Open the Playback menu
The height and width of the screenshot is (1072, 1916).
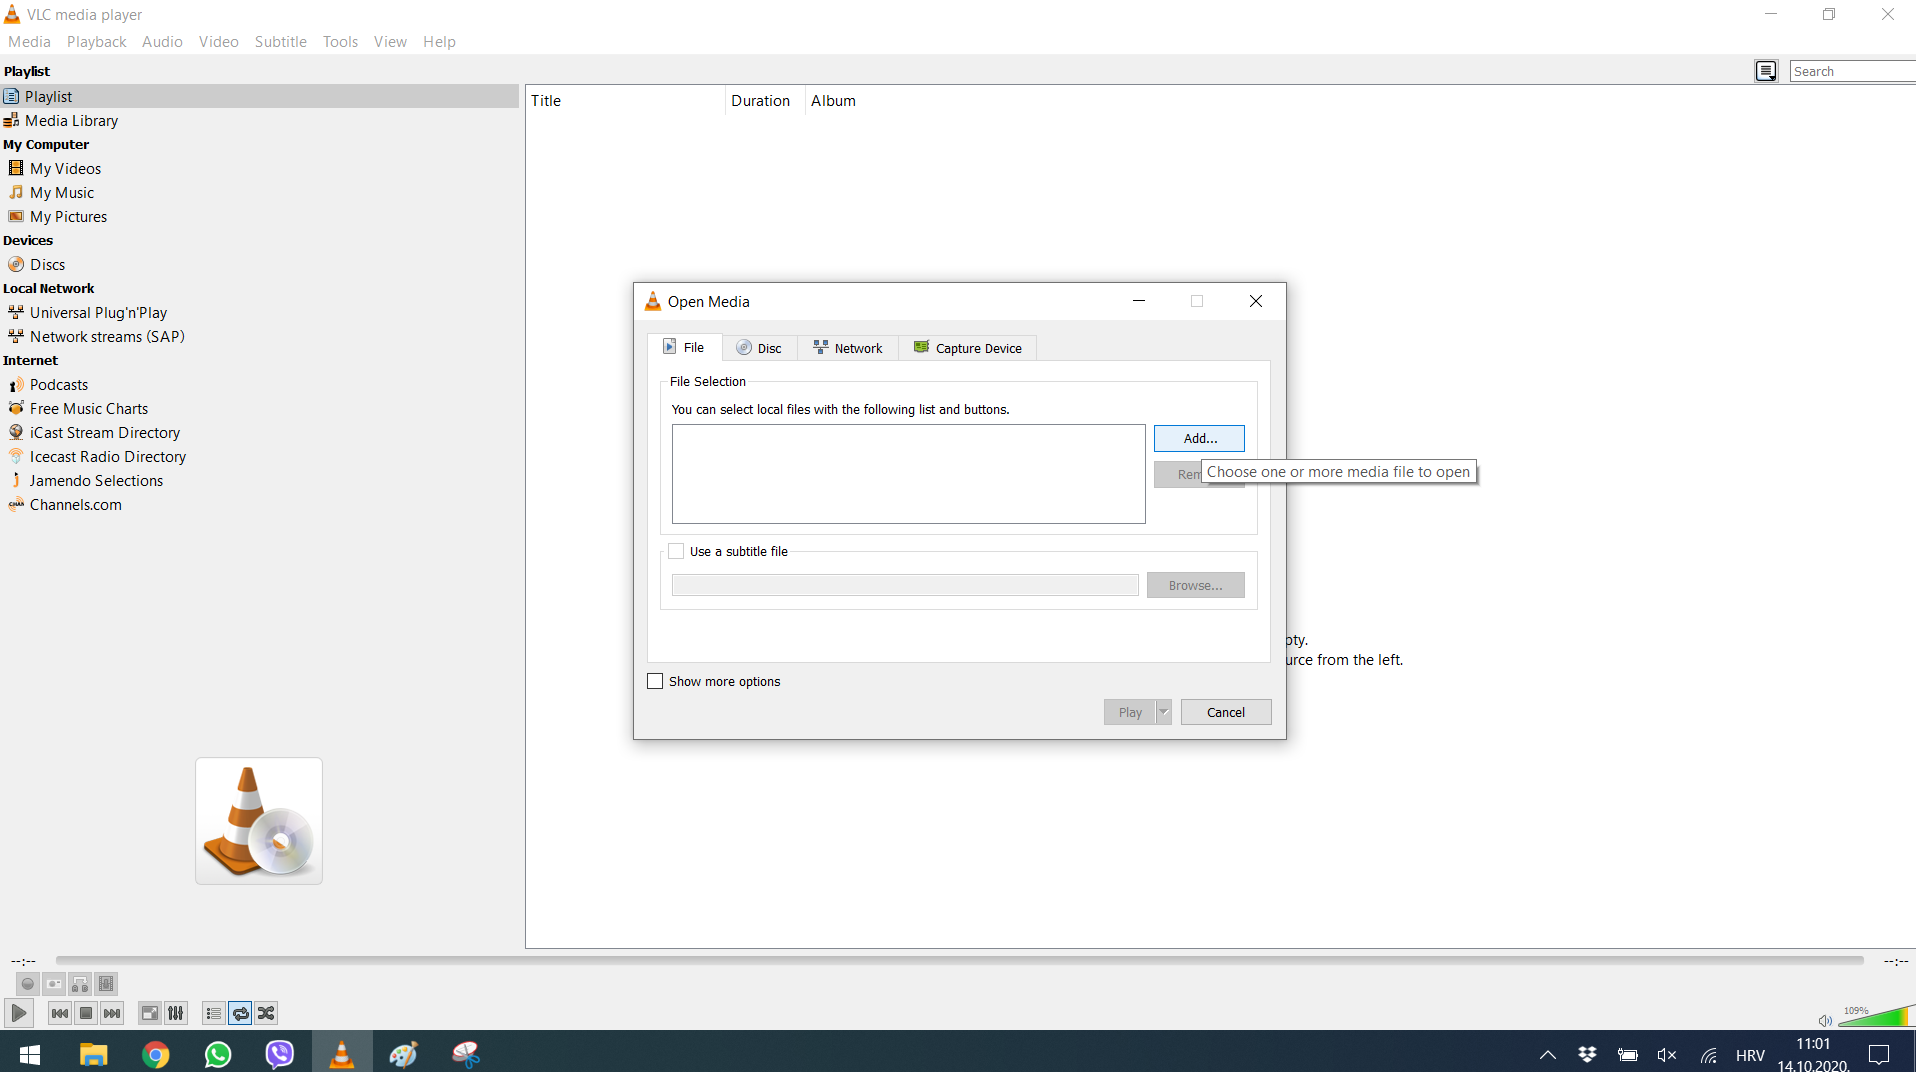[x=96, y=41]
